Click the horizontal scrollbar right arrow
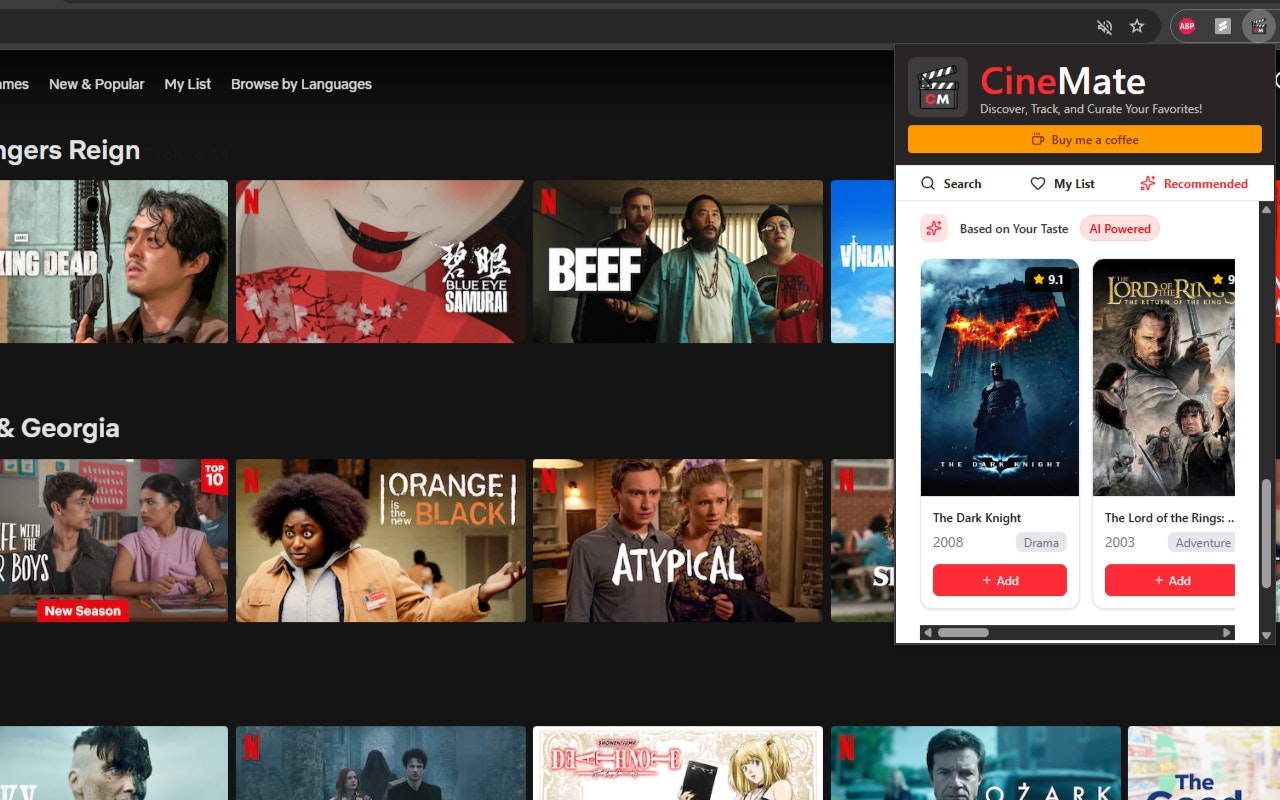The height and width of the screenshot is (800, 1280). [1227, 633]
